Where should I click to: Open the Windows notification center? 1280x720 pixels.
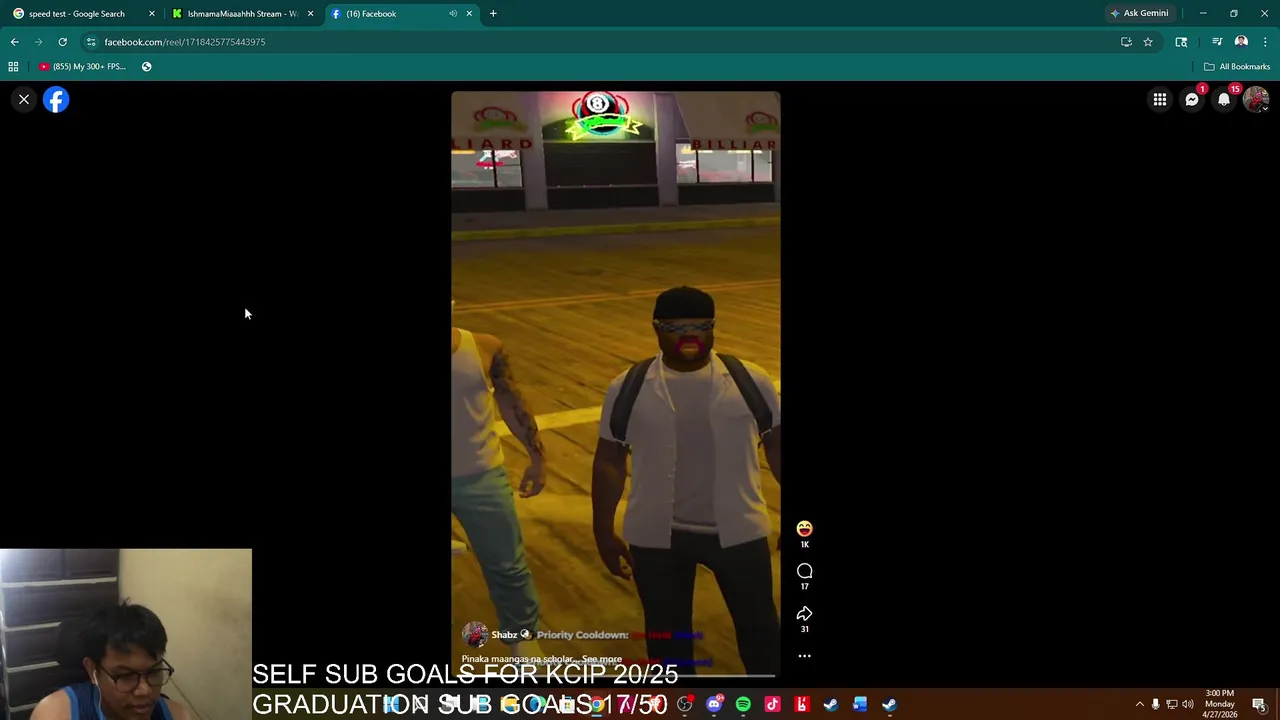tap(1259, 705)
